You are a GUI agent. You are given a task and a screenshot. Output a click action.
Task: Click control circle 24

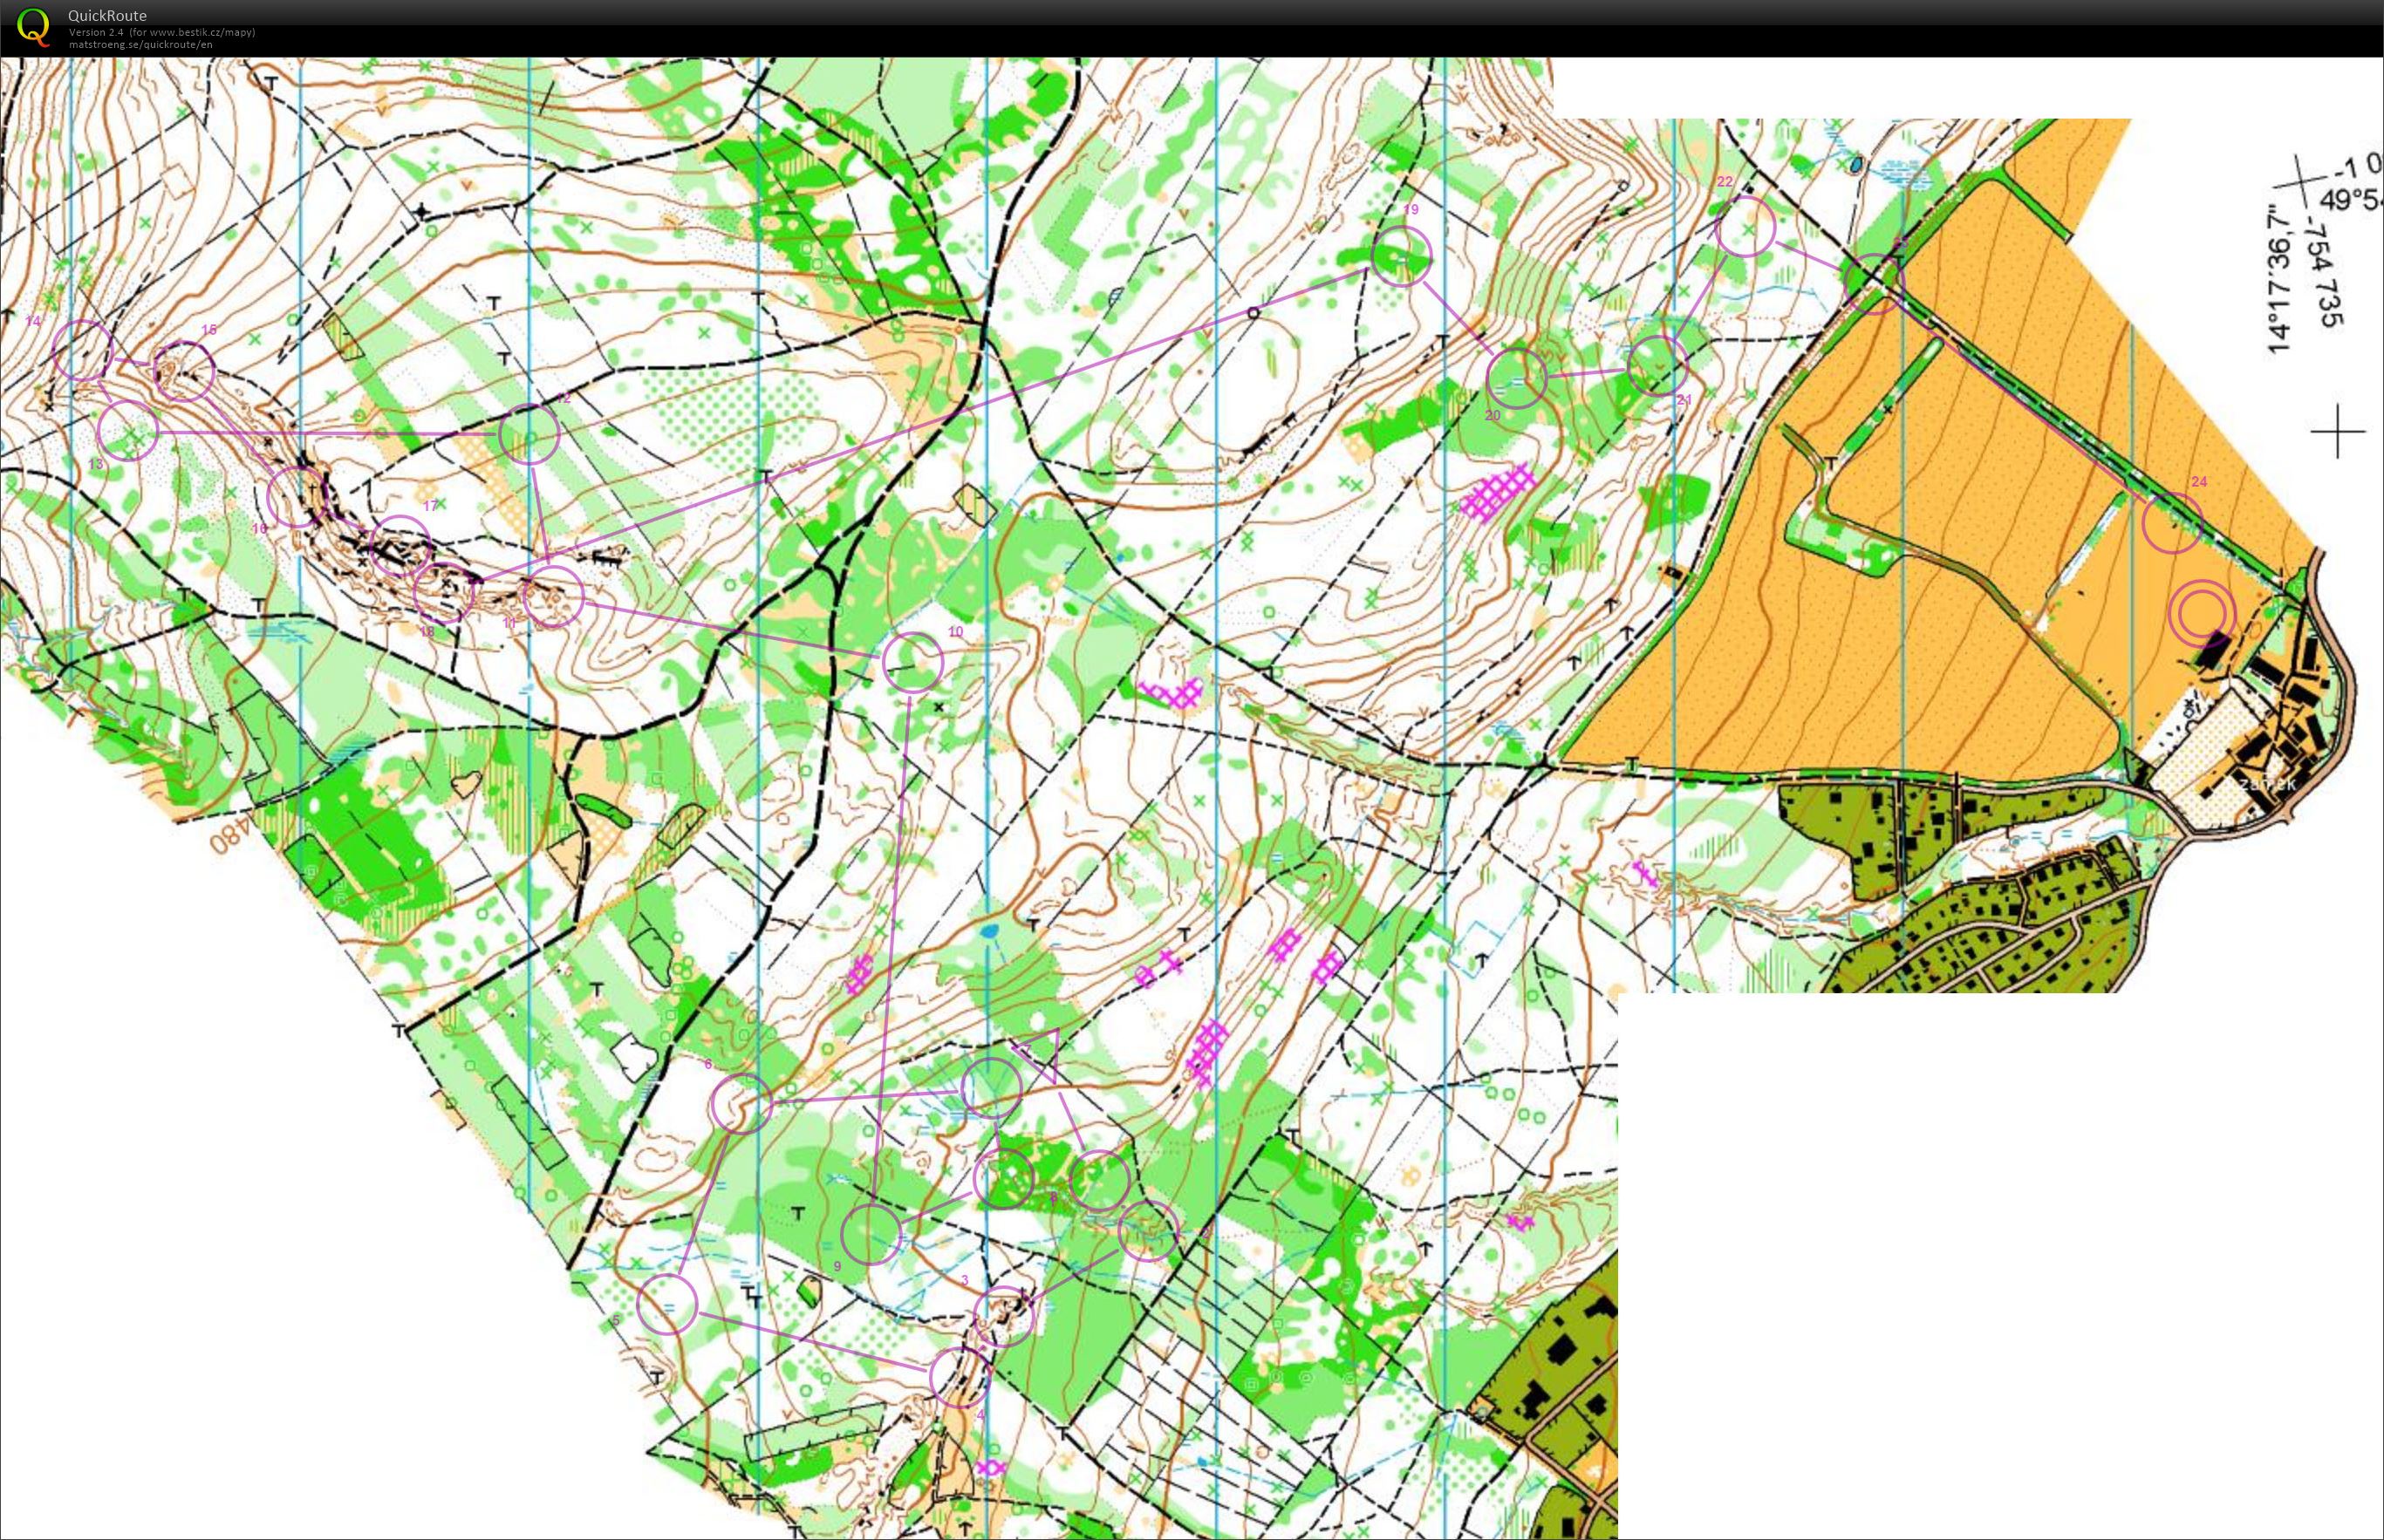[2172, 523]
